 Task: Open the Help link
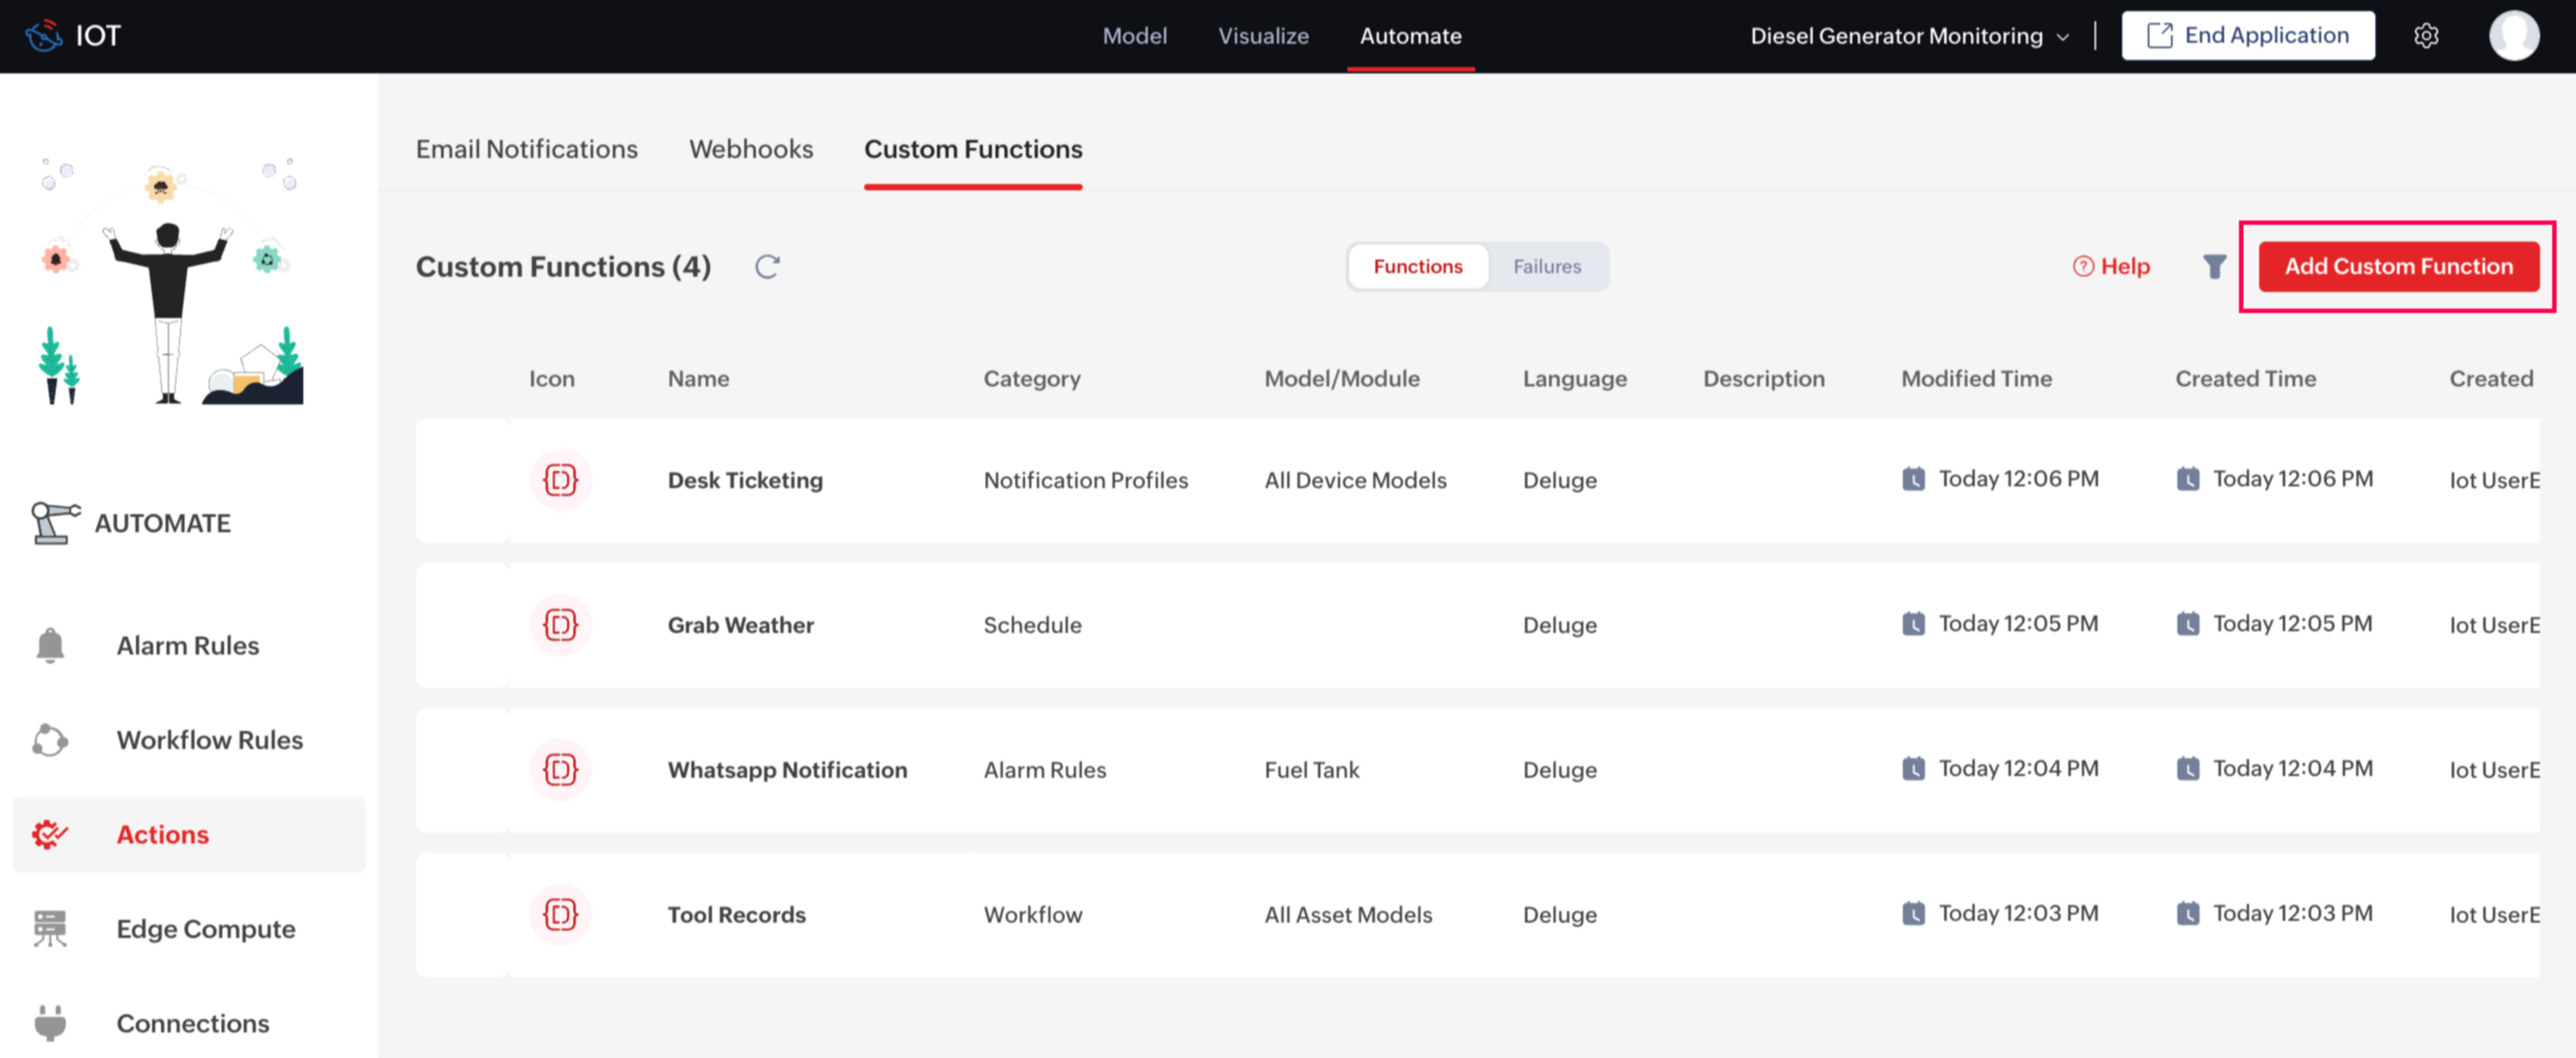click(x=2111, y=267)
